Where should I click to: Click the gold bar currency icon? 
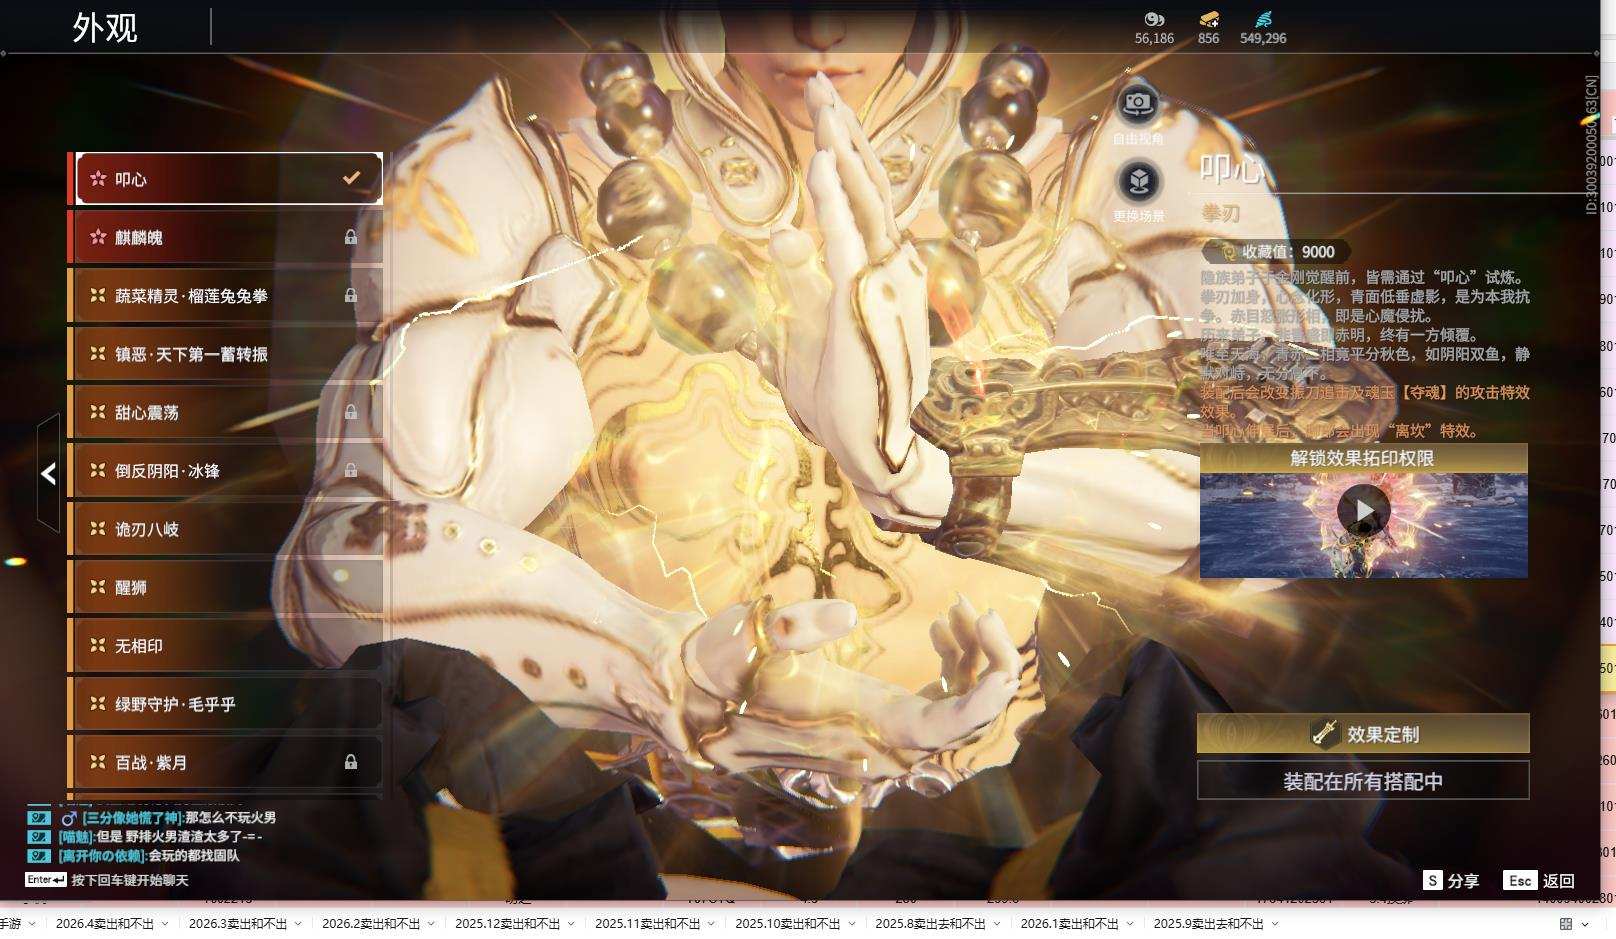(x=1208, y=19)
